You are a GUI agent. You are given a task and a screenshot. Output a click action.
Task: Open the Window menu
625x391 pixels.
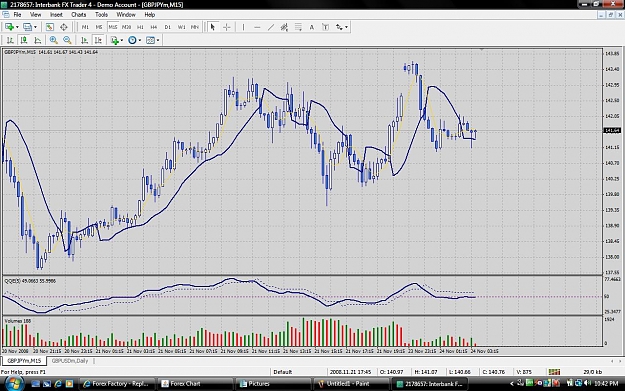tap(126, 15)
